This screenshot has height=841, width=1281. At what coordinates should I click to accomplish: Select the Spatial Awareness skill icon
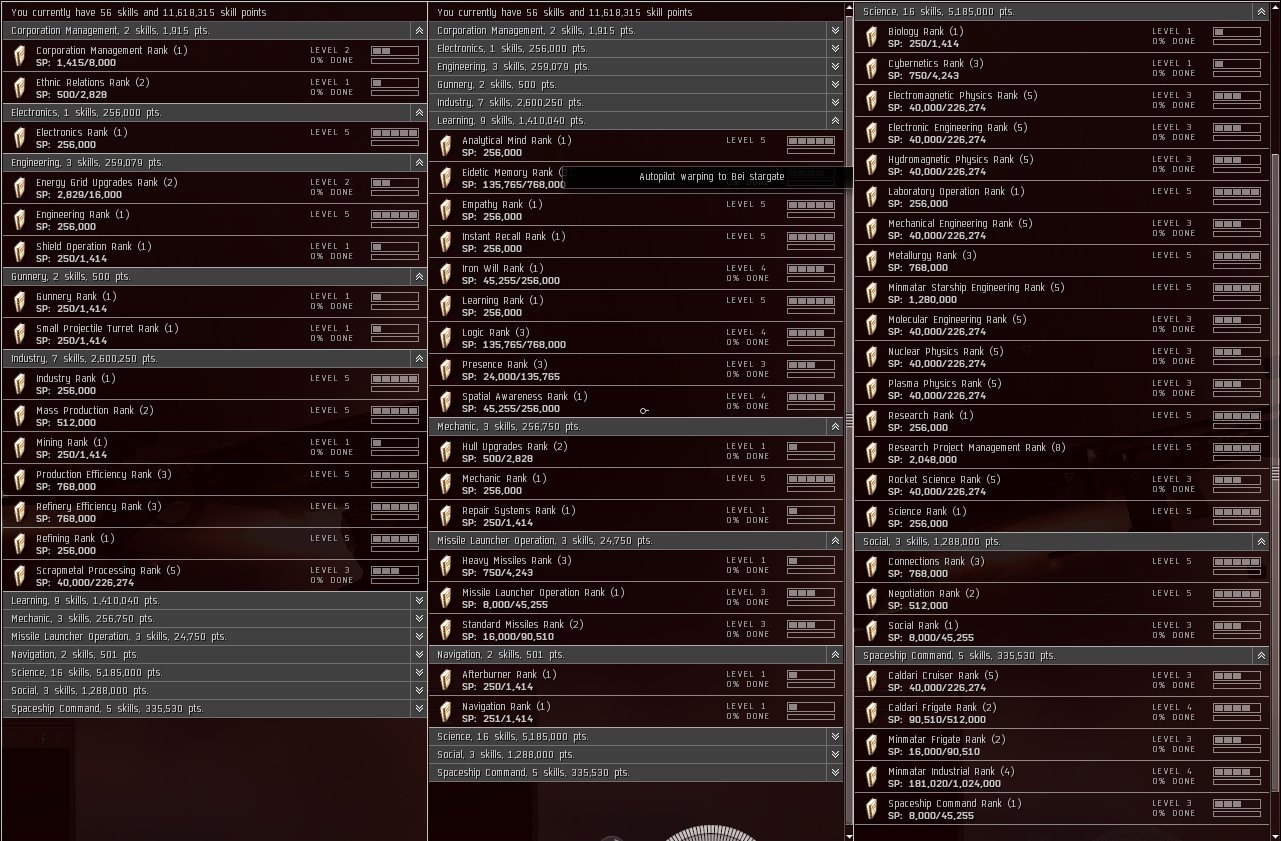(x=445, y=402)
